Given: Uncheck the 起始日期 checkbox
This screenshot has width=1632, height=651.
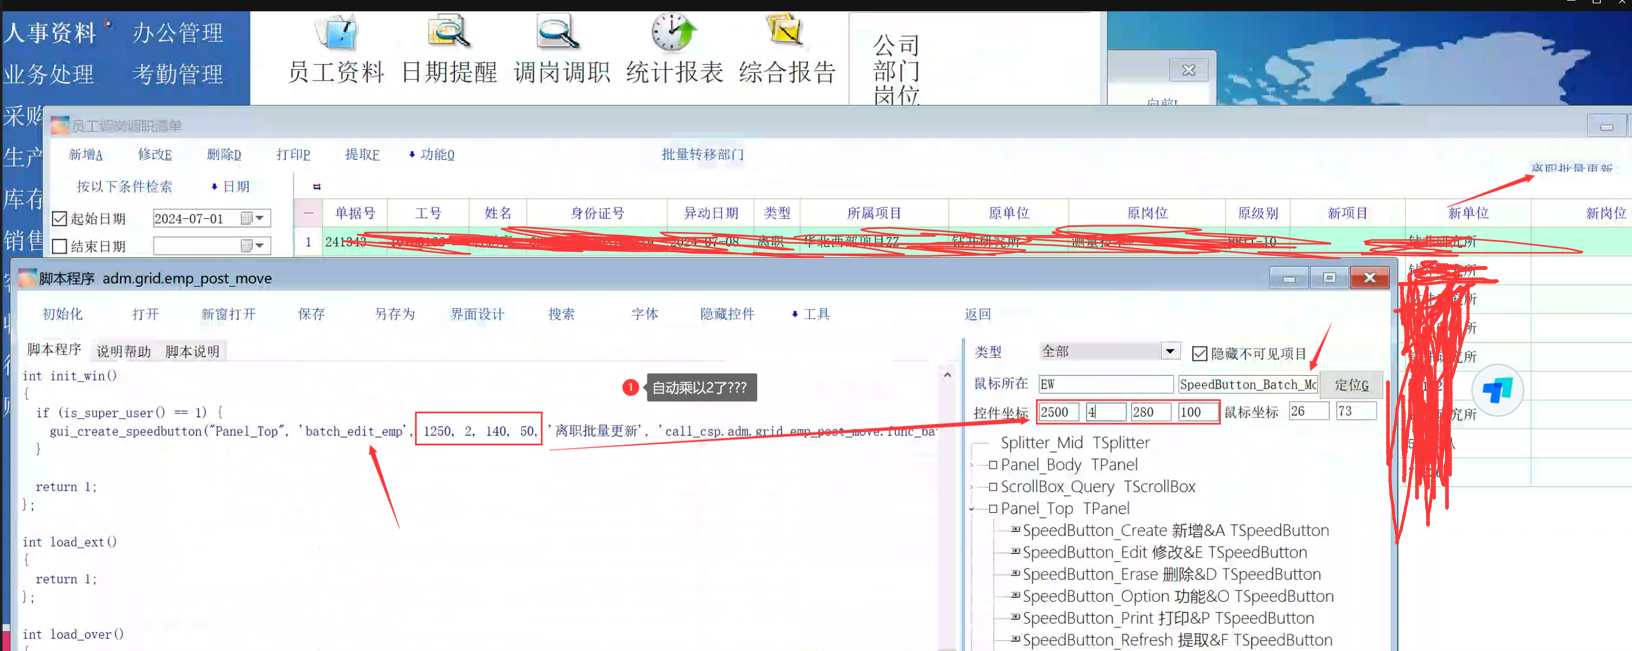Looking at the screenshot, I should click(60, 218).
